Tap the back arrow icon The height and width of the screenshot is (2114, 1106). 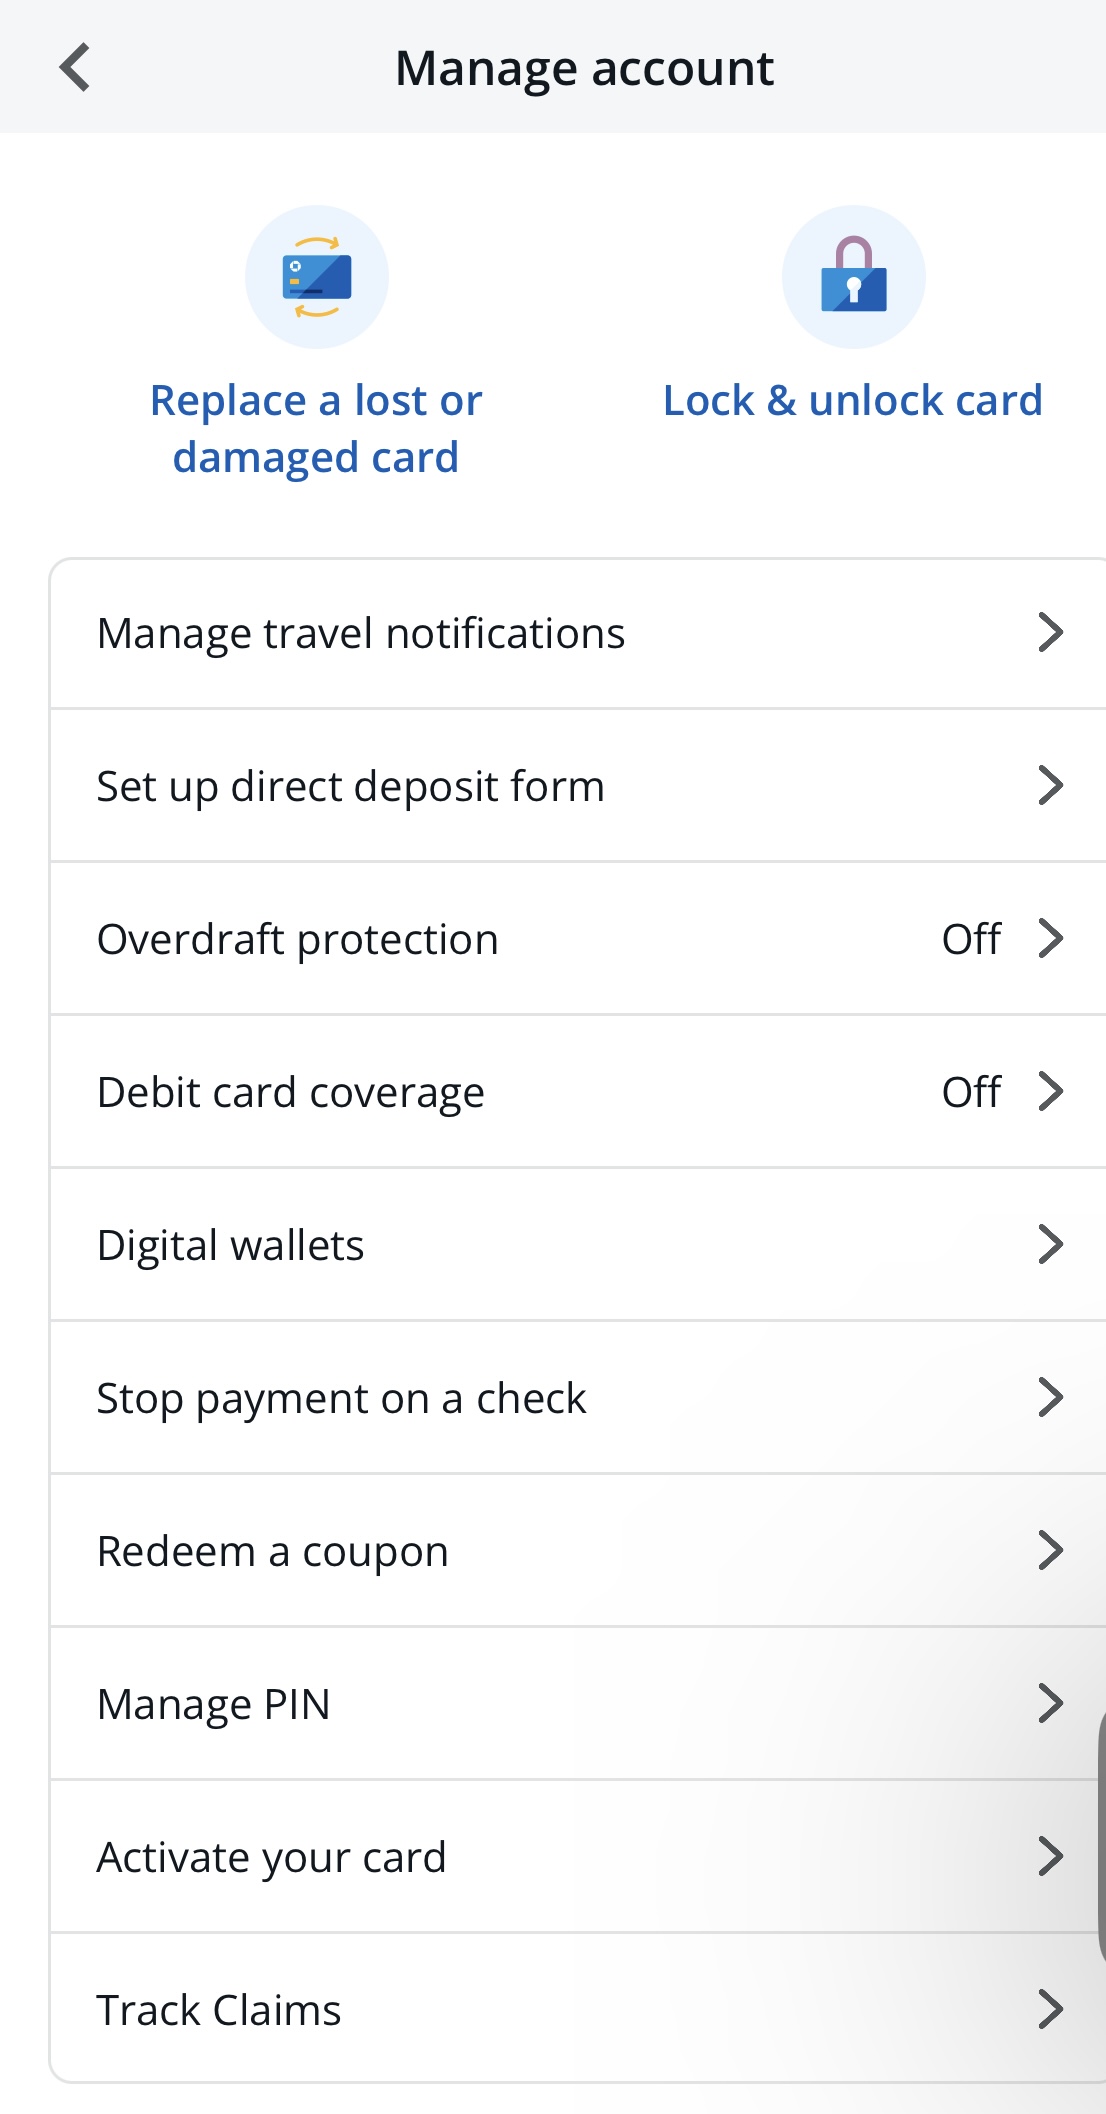[75, 68]
